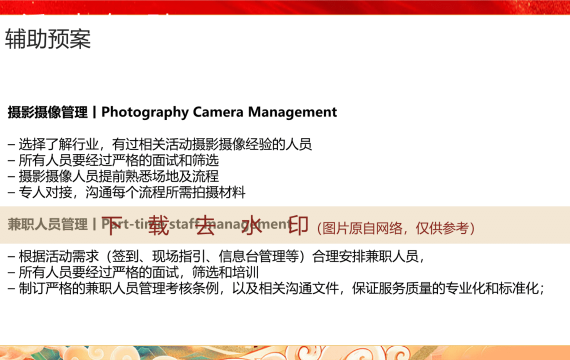Click the heading 摄影摄像管理 | Photography Camera Management

click(x=172, y=112)
